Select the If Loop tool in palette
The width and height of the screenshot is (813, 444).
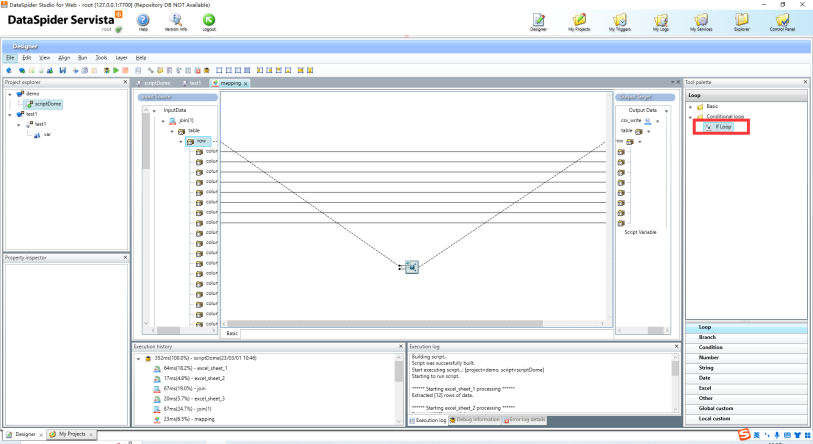719,127
